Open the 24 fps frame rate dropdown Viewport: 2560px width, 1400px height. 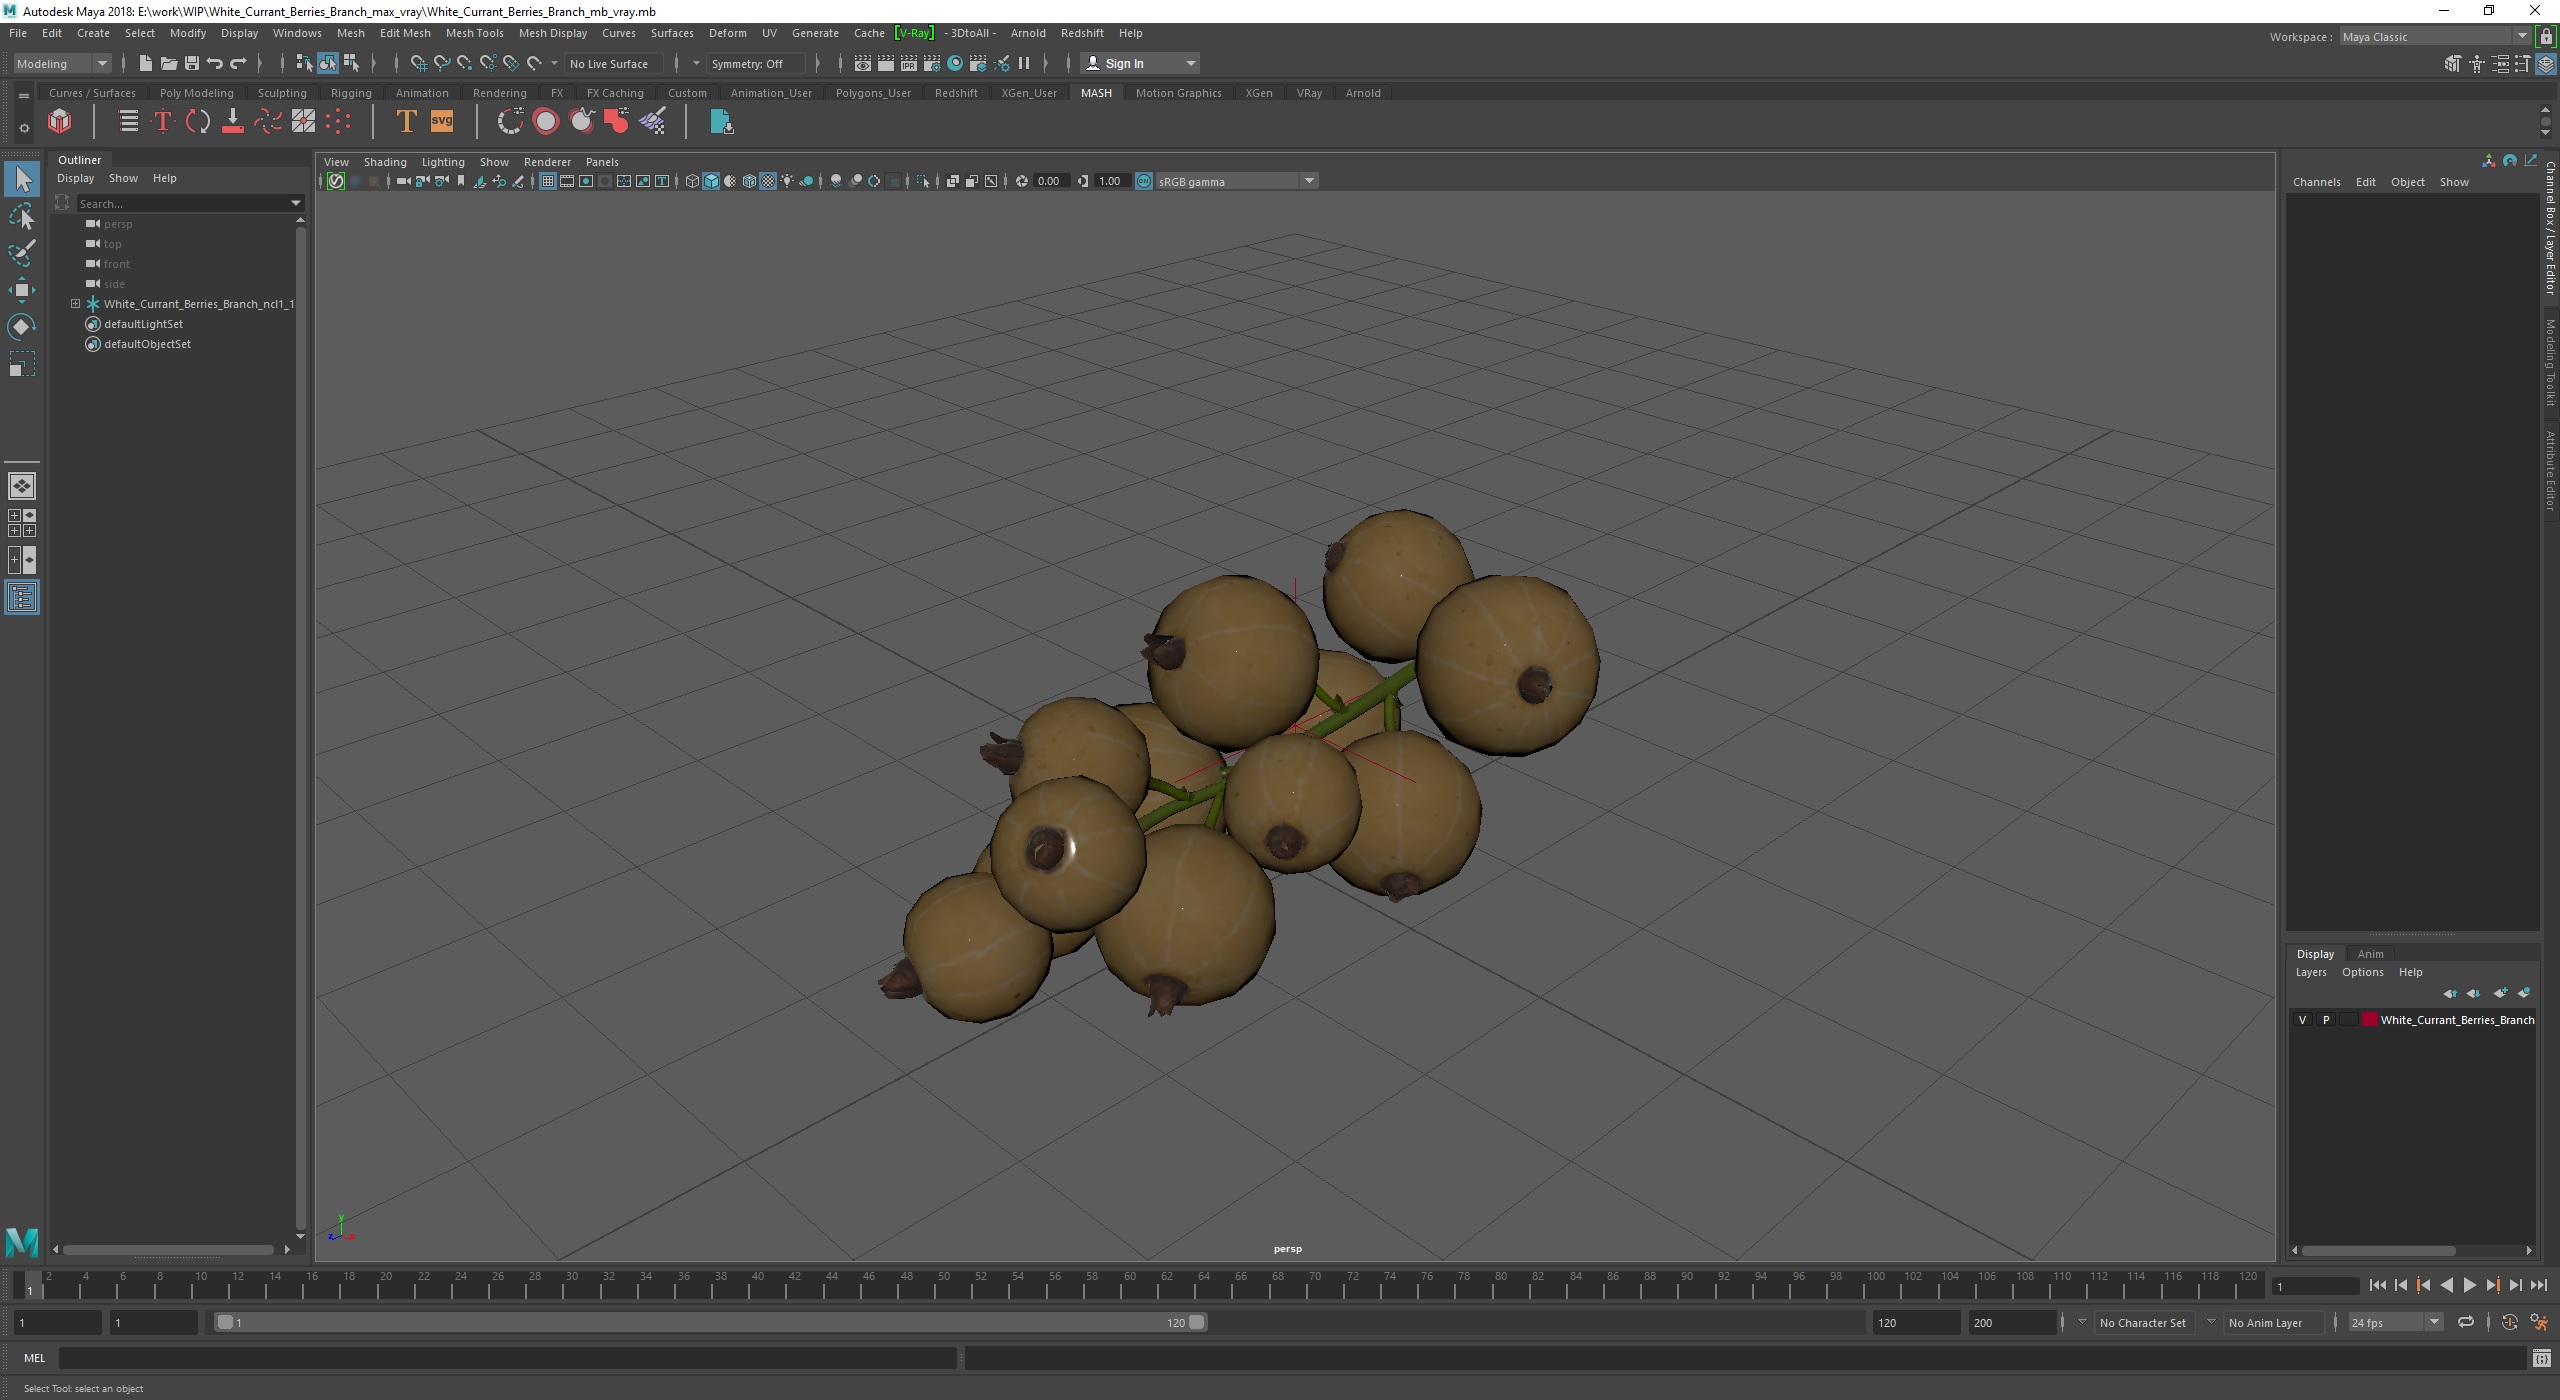pos(2395,1322)
